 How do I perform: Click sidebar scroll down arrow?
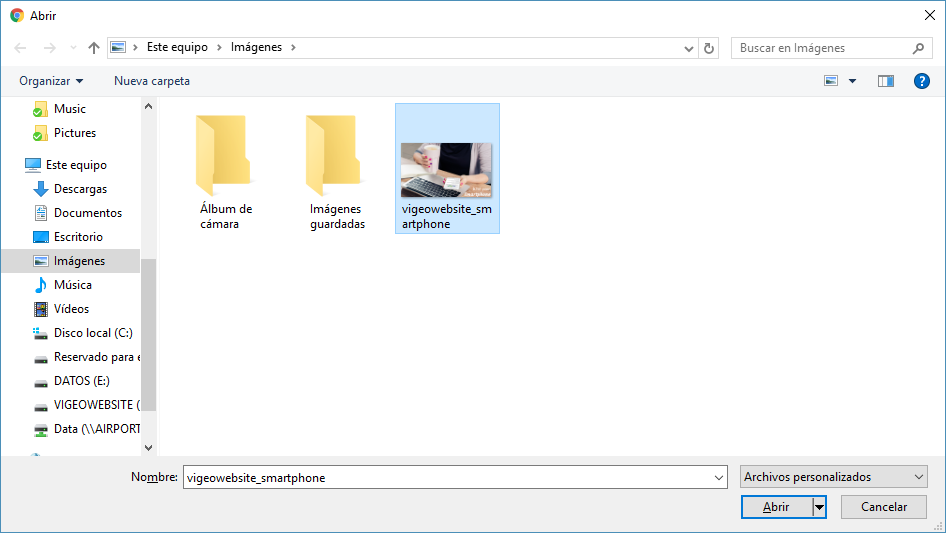pyautogui.click(x=148, y=448)
